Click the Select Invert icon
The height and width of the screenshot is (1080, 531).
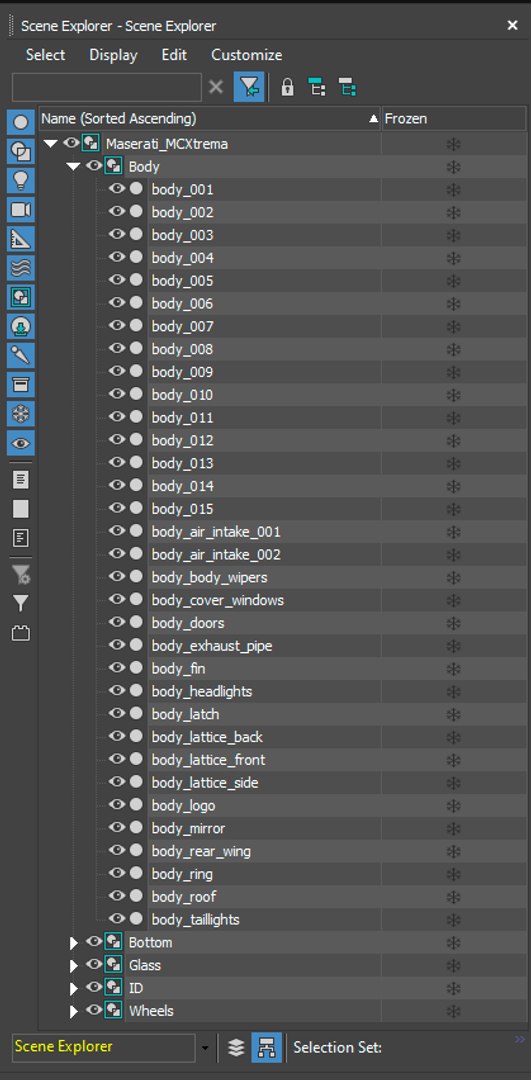pos(21,538)
